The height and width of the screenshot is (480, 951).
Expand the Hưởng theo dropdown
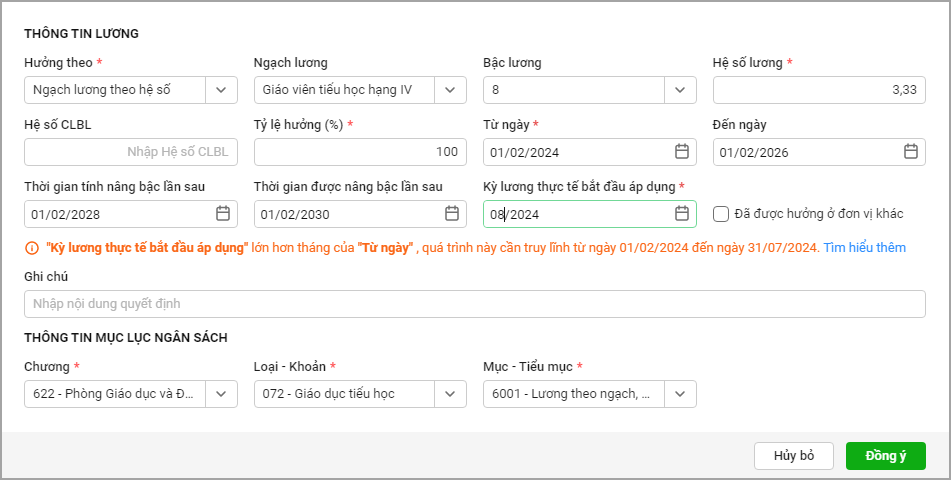[x=221, y=90]
